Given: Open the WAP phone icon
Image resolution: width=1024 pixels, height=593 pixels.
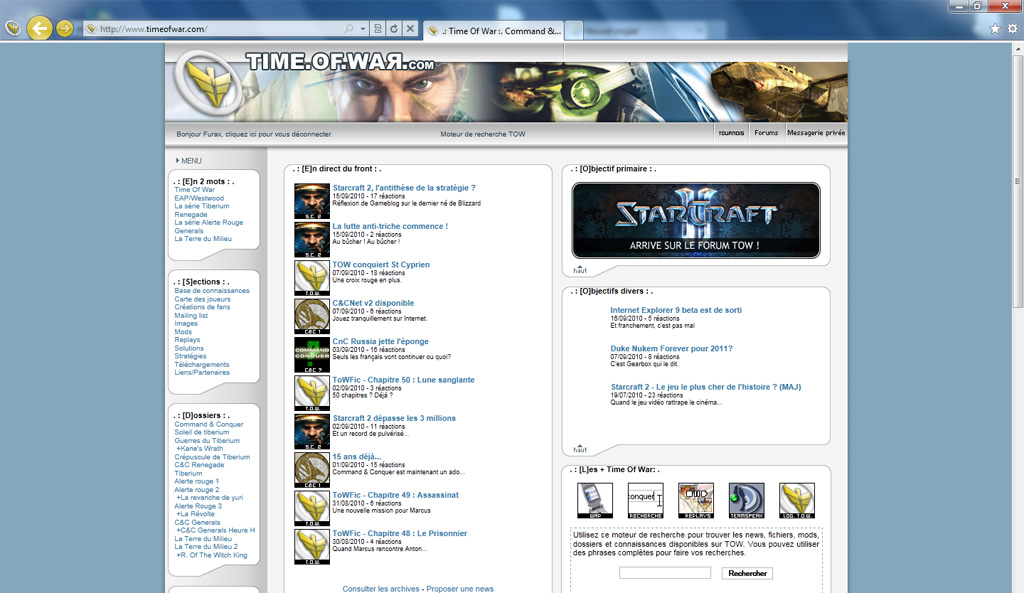Looking at the screenshot, I should click(595, 501).
